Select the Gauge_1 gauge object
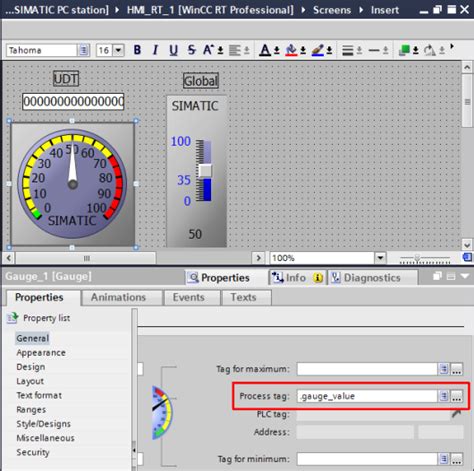 [x=72, y=184]
